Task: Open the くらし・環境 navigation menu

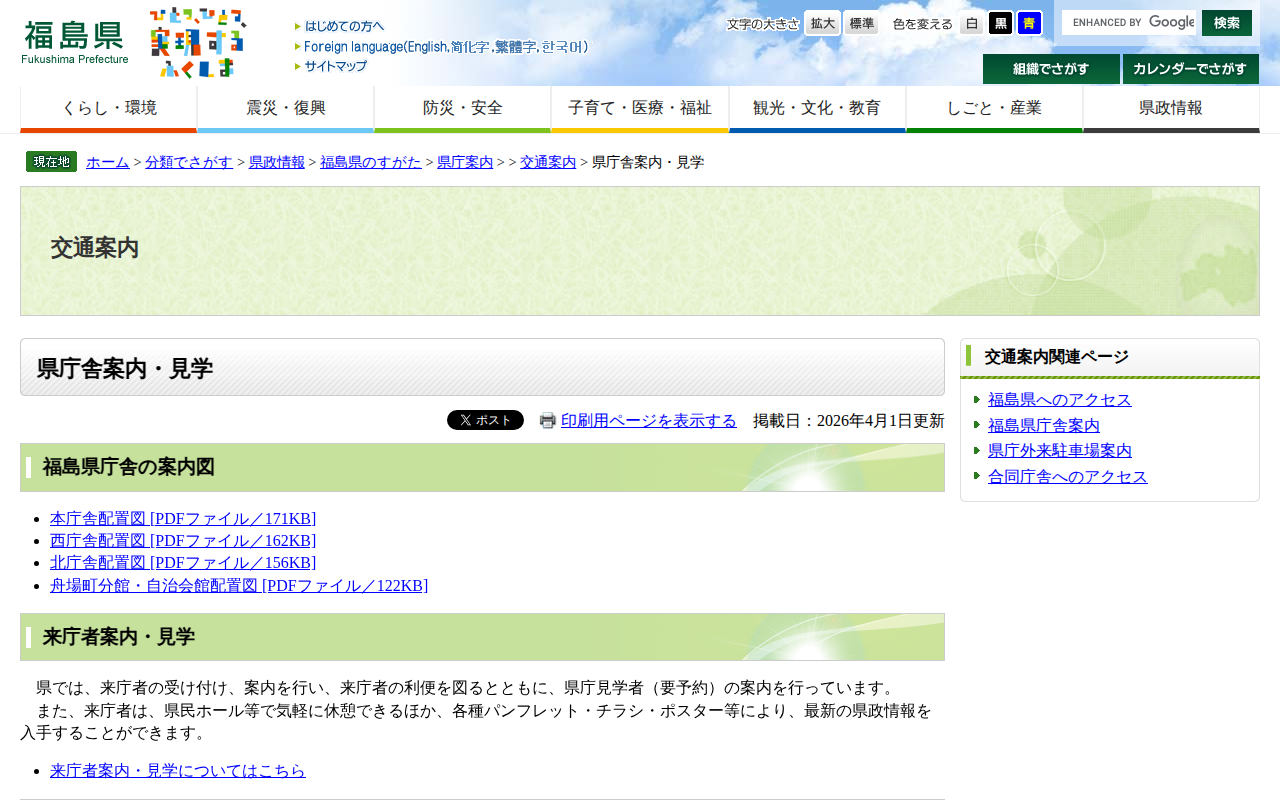Action: [108, 106]
